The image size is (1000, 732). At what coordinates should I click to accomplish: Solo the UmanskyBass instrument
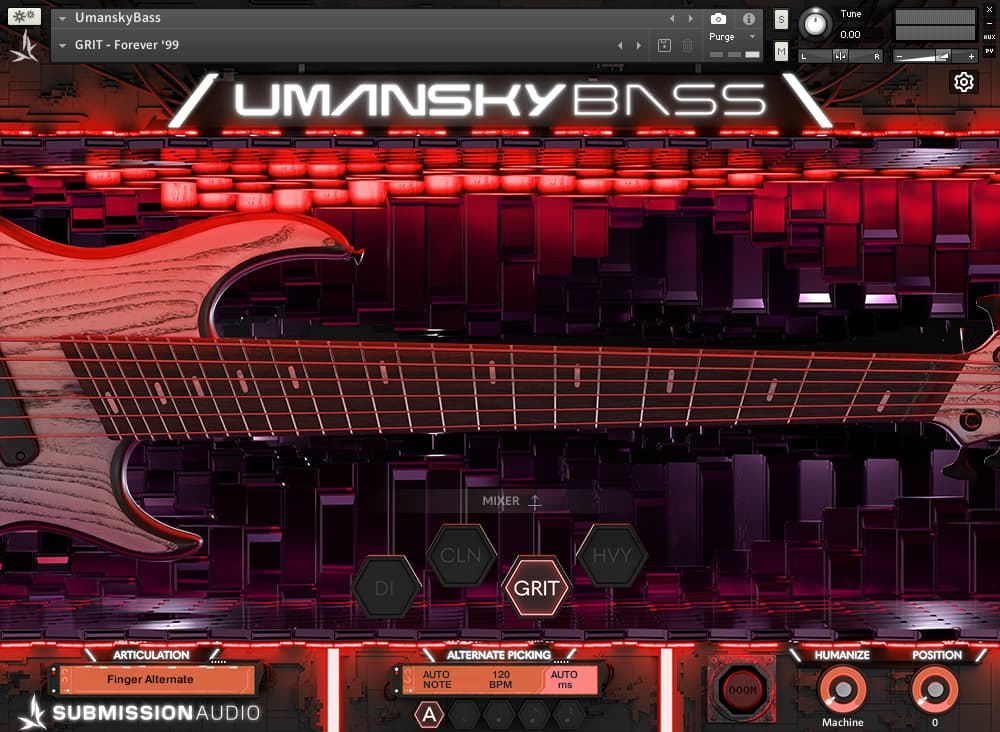(x=780, y=17)
